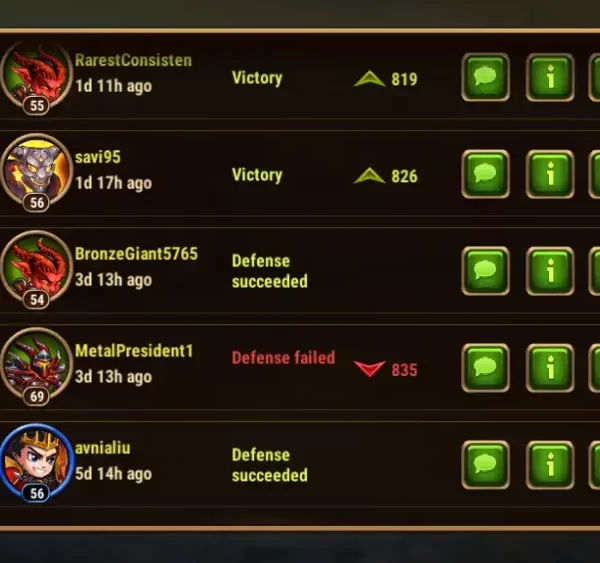The image size is (600, 563).
Task: Click the red Defense failed label
Action: click(x=284, y=357)
